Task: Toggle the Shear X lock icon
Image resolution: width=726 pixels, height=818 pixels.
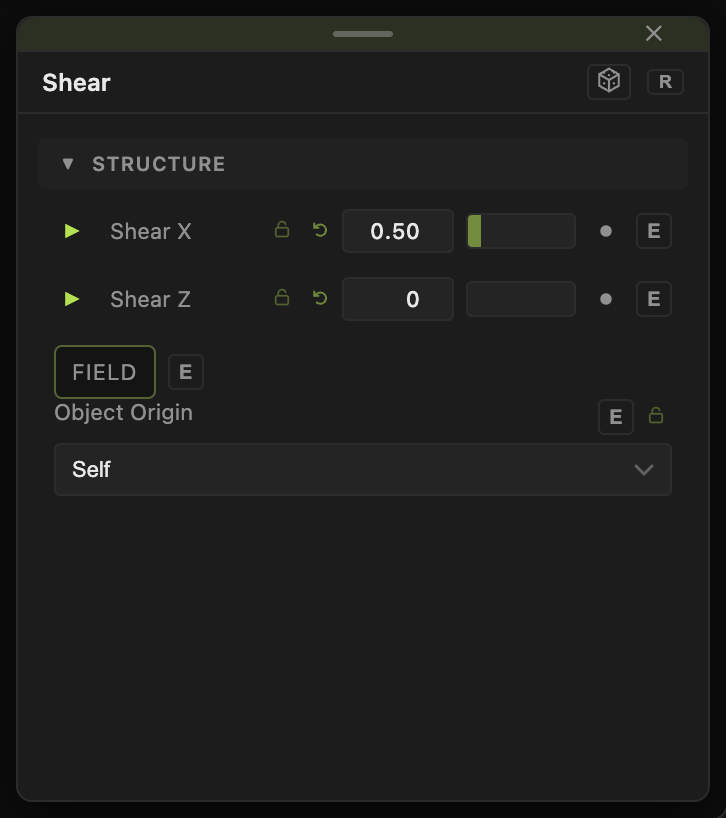Action: 282,230
